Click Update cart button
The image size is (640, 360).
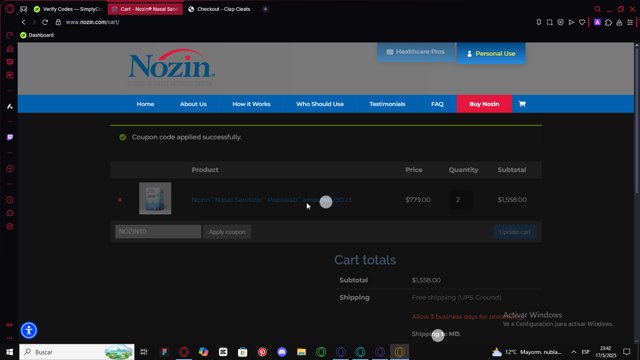(515, 232)
